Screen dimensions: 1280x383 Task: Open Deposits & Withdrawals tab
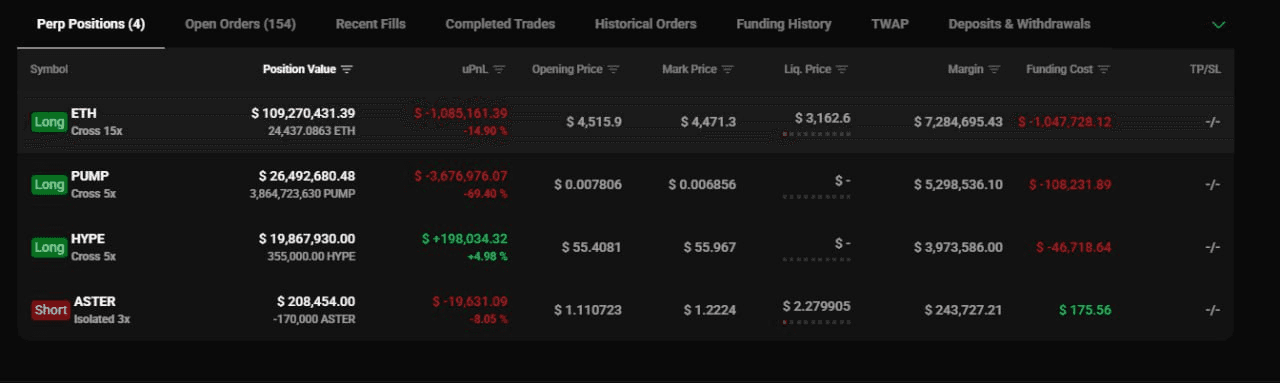click(1020, 24)
